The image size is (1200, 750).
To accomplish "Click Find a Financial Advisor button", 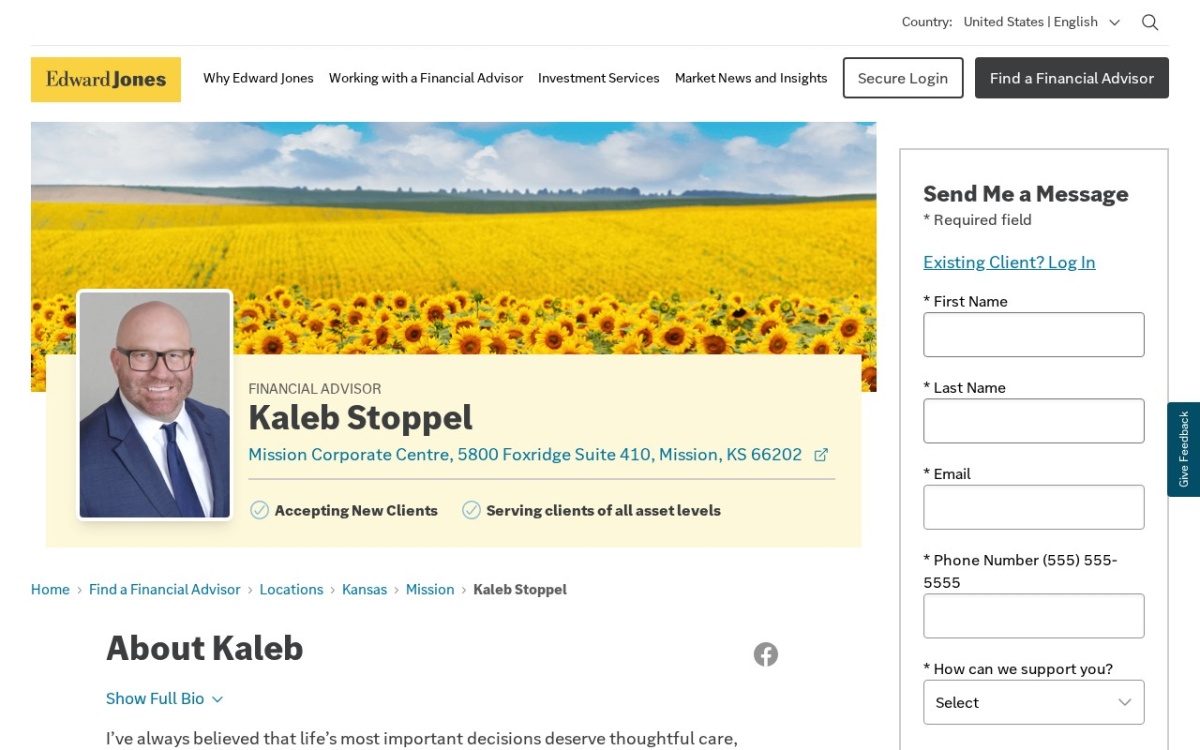I will (1072, 78).
